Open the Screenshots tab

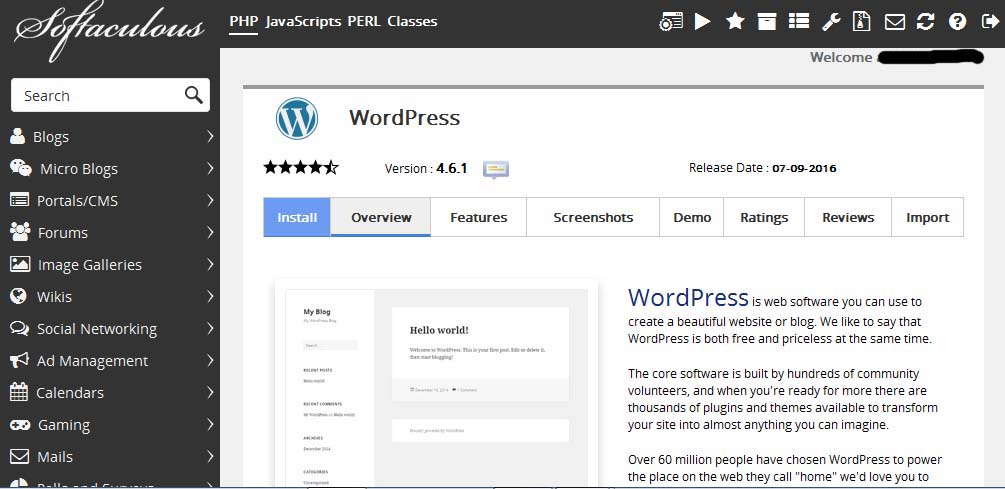coord(593,217)
